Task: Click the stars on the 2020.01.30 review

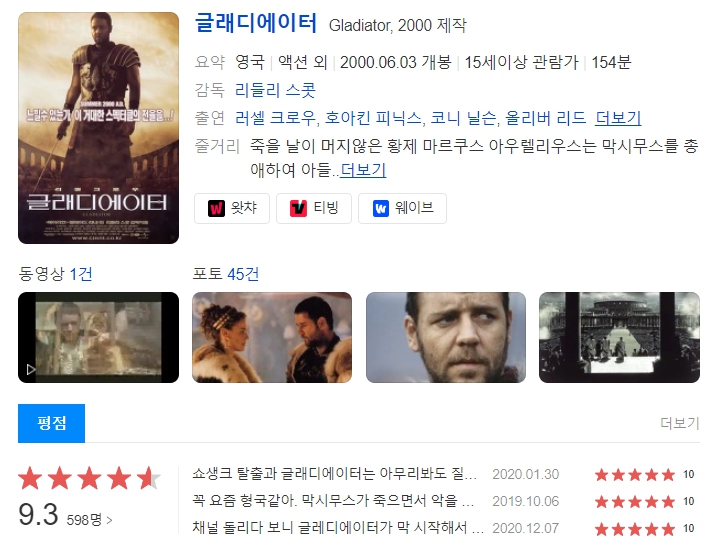Action: tap(635, 474)
